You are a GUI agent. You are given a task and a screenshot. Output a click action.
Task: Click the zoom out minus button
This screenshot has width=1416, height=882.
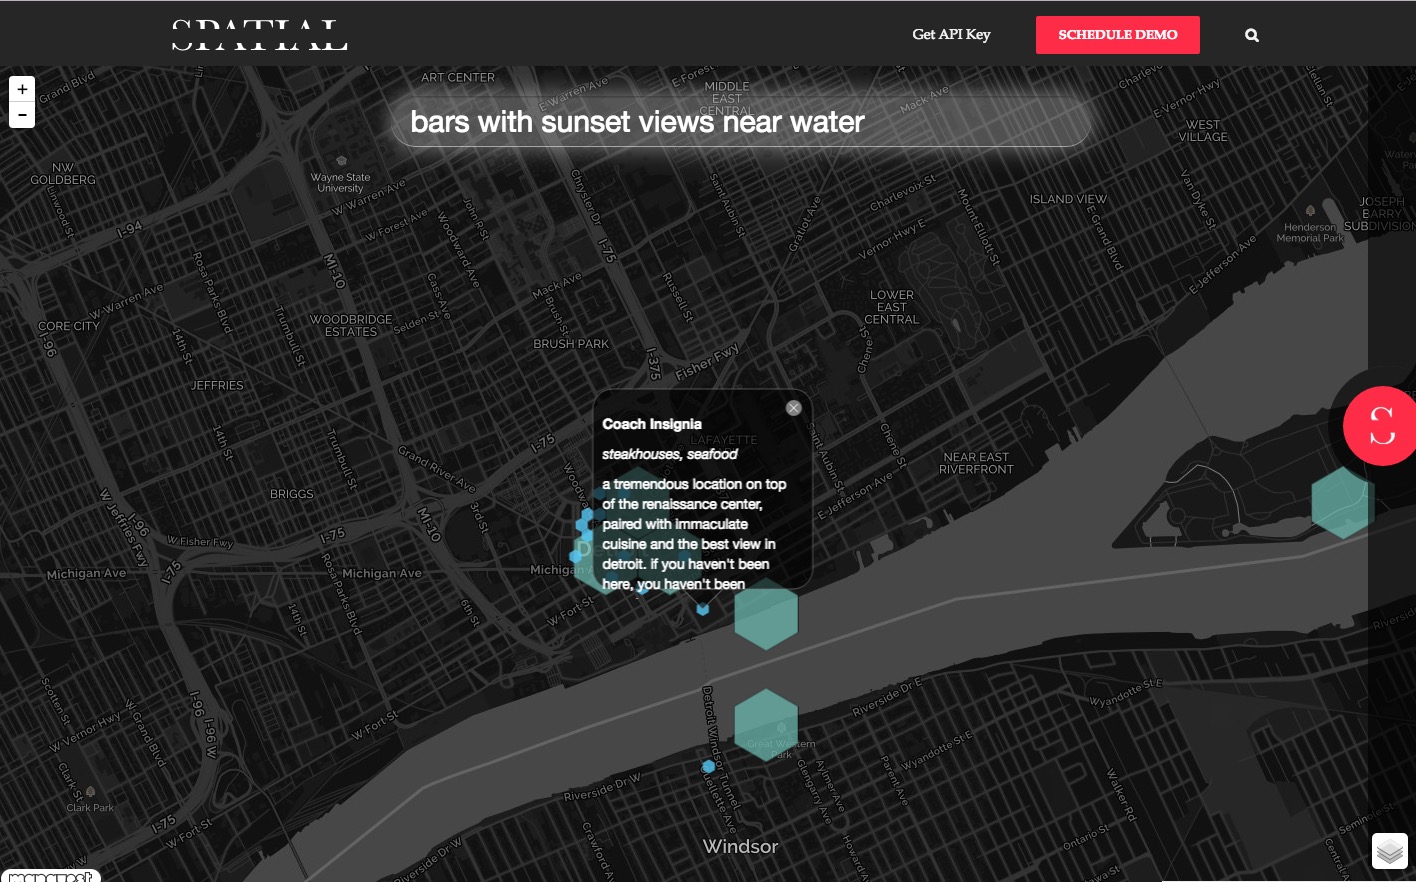(x=22, y=115)
